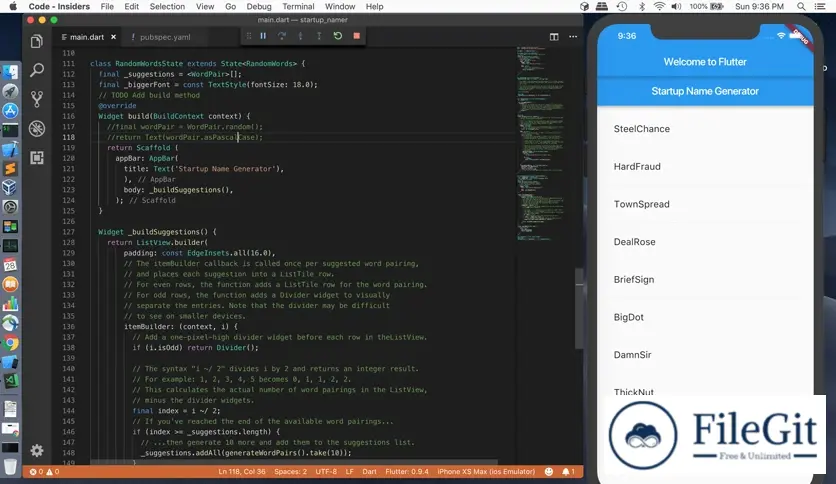Open Finder from the Dock
This screenshot has height=484, width=836.
pos(10,72)
